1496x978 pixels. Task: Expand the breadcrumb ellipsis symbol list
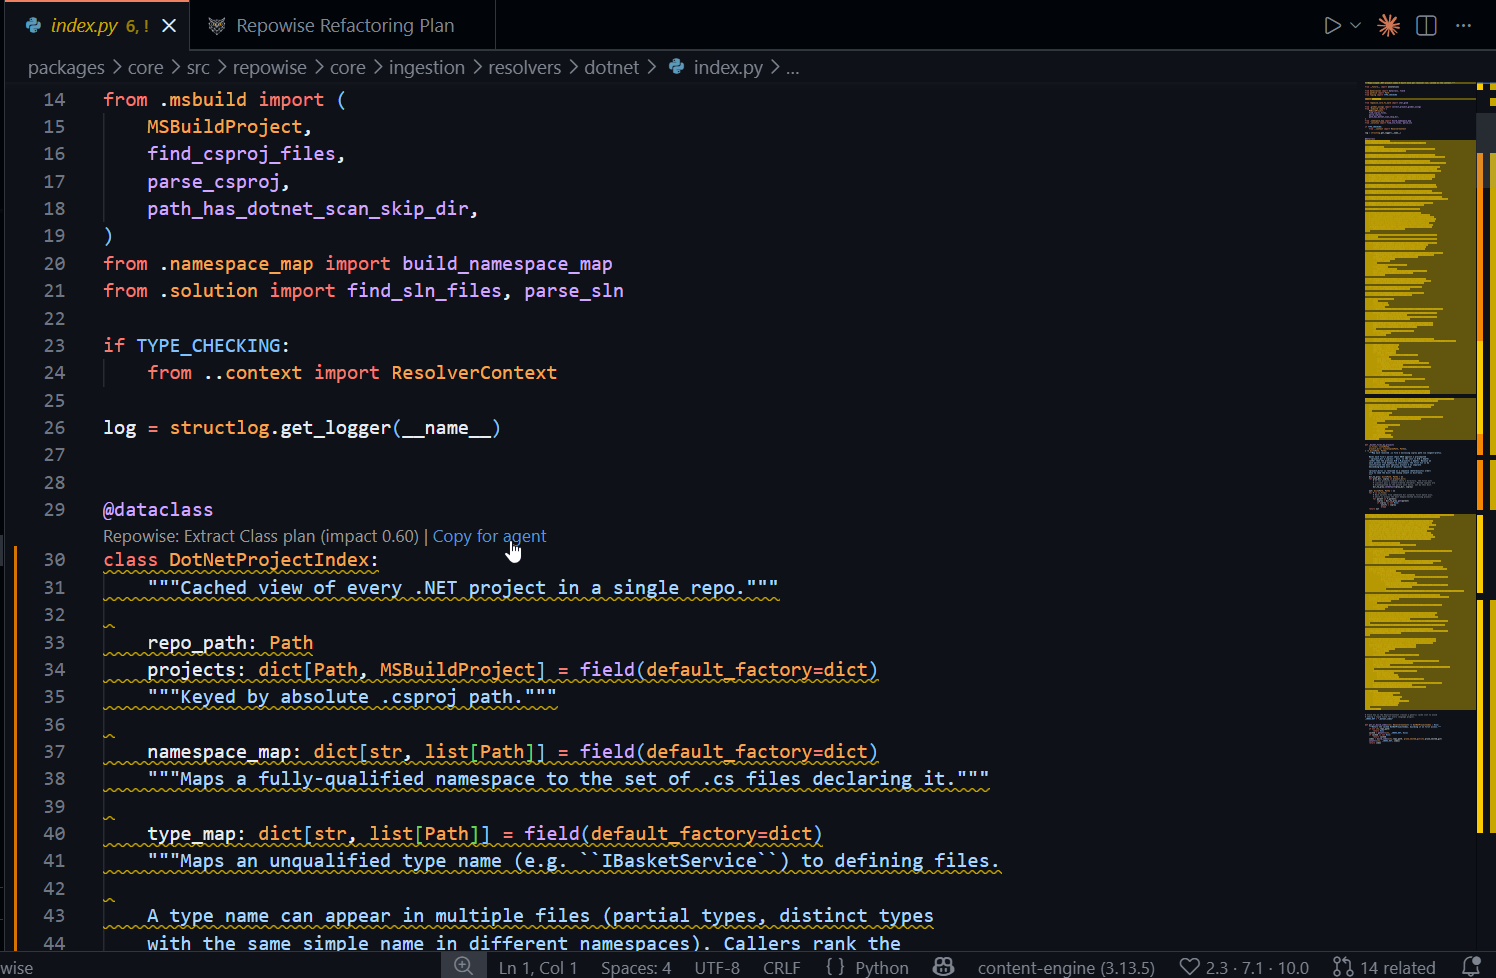coord(793,67)
